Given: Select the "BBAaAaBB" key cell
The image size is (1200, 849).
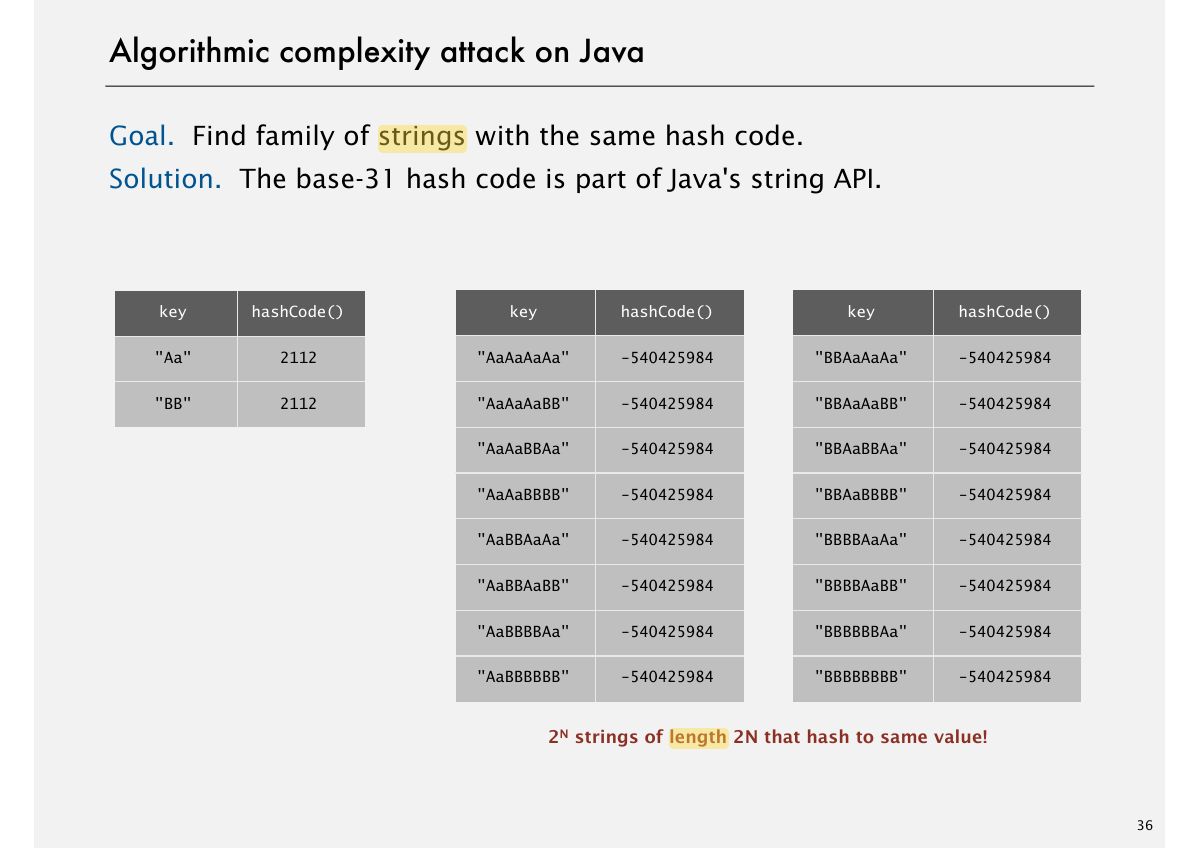Looking at the screenshot, I should pyautogui.click(x=862, y=404).
